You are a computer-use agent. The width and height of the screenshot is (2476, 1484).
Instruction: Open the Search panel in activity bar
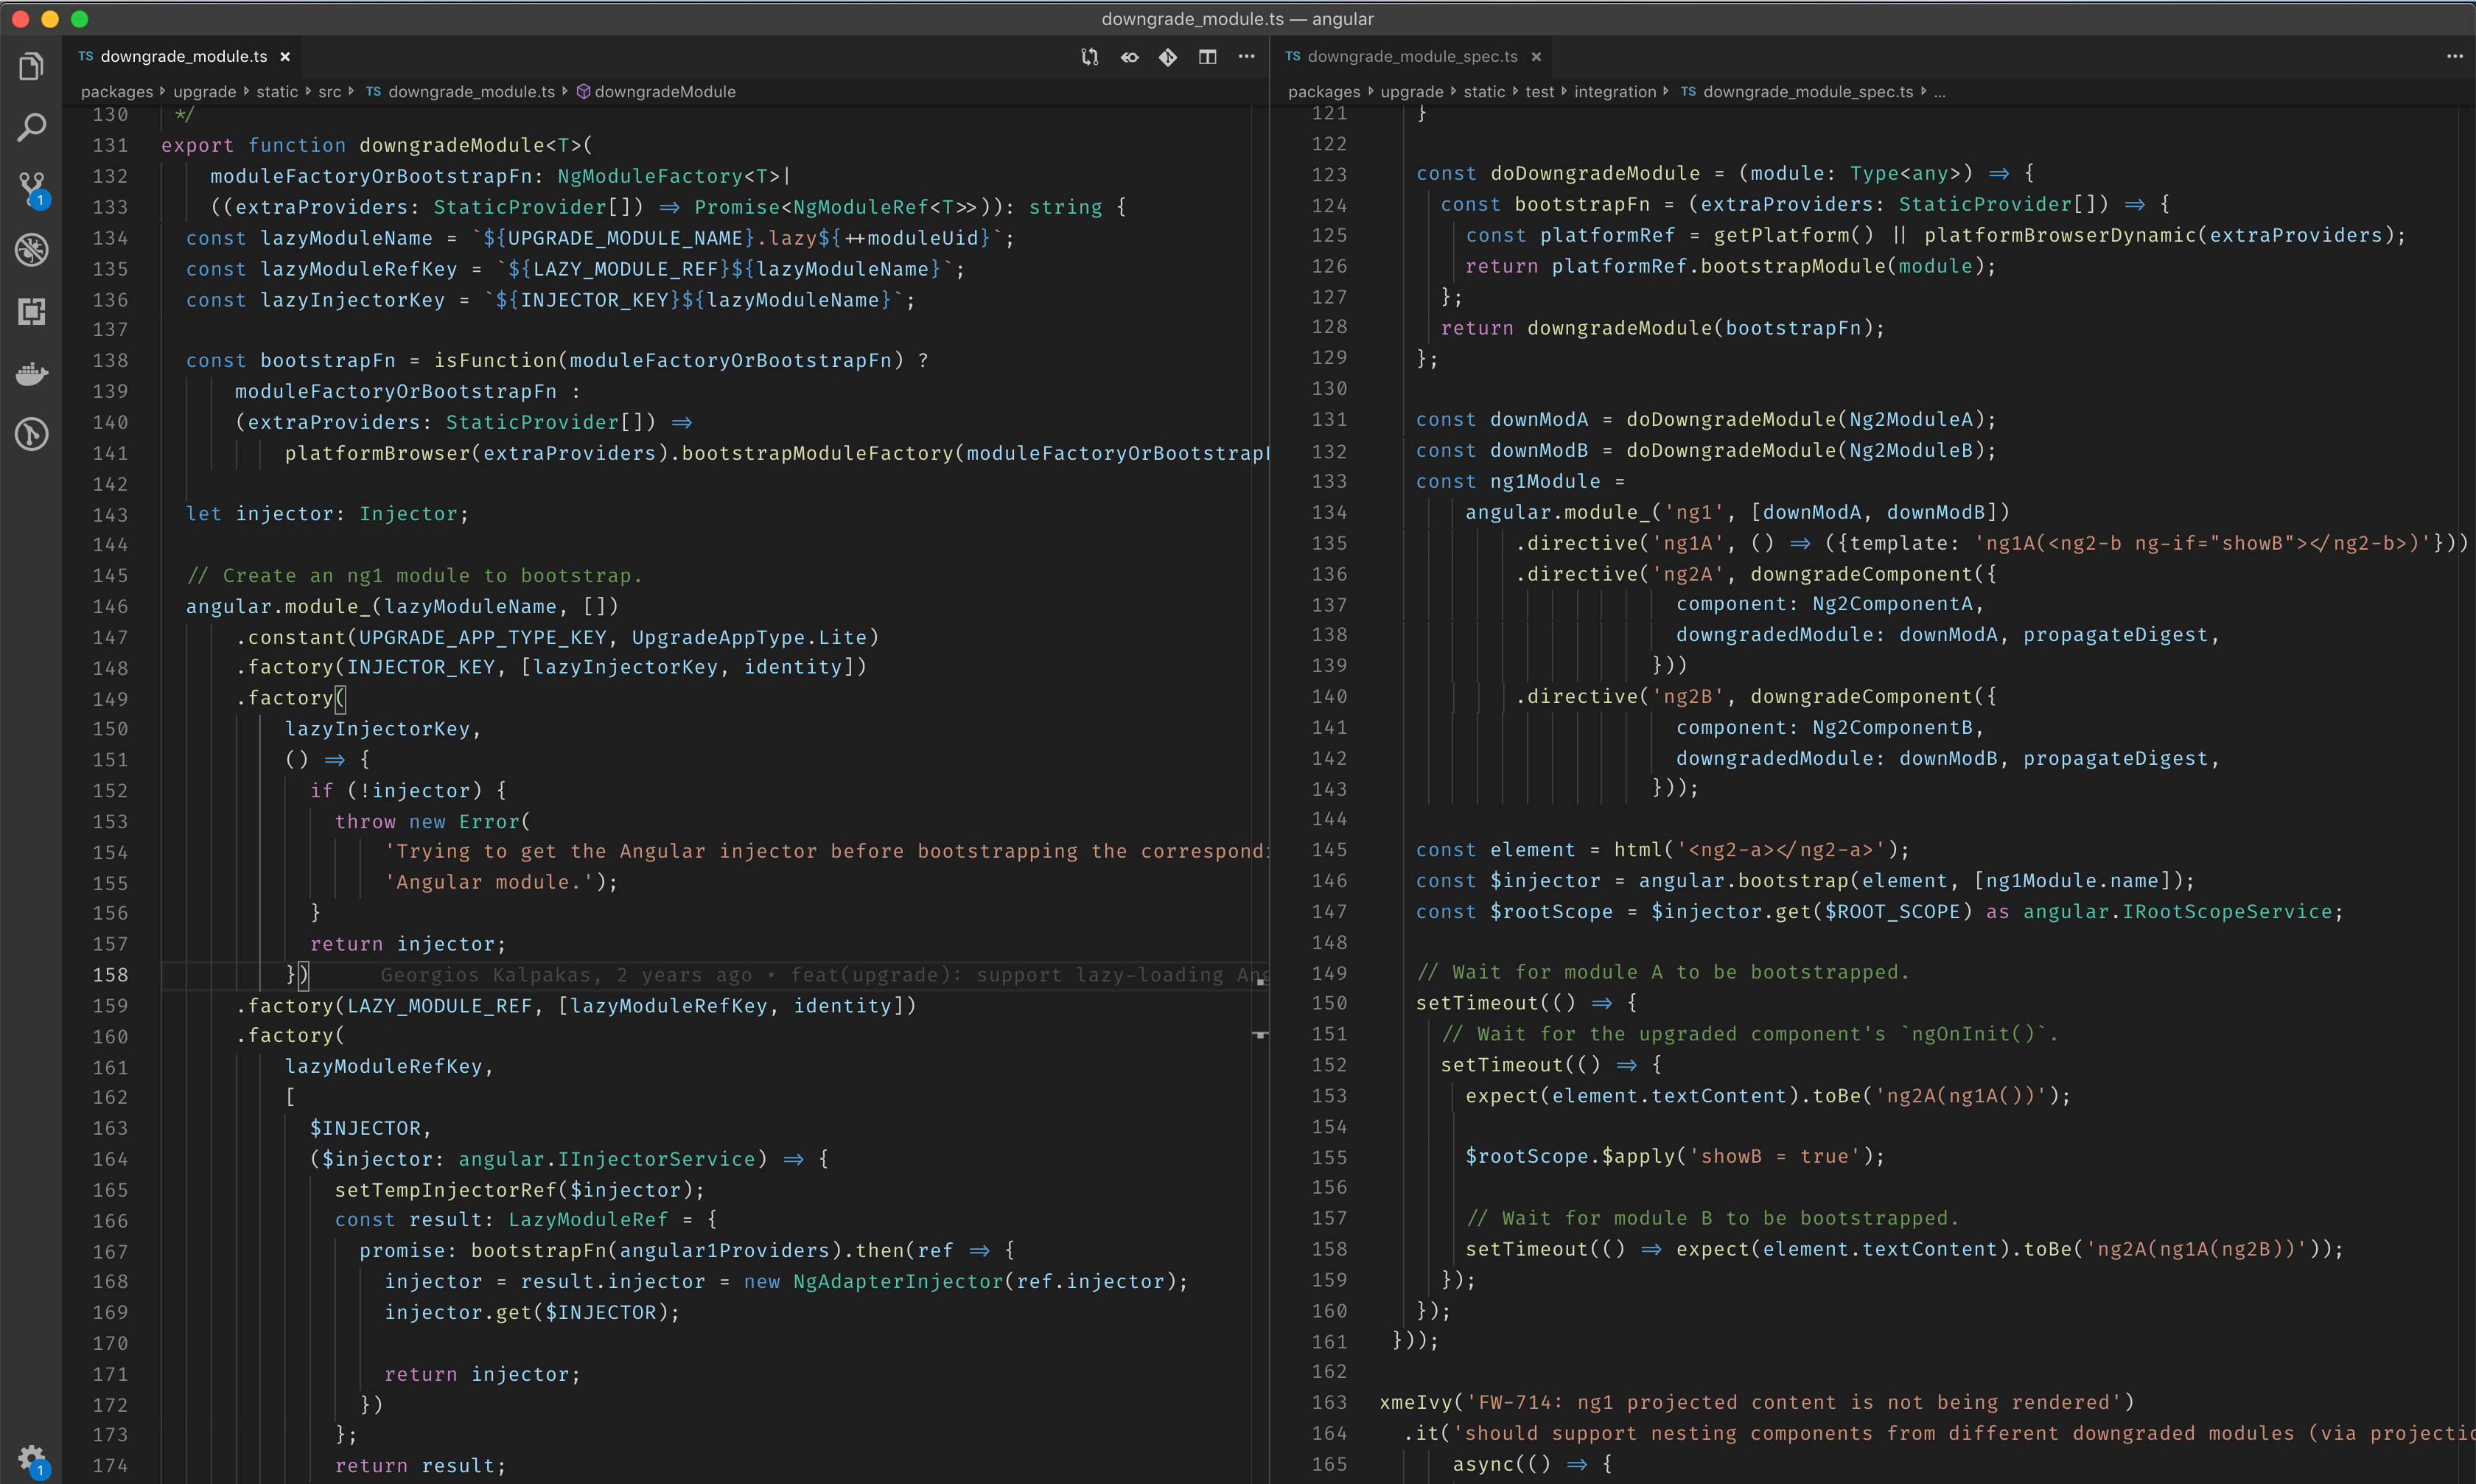(x=31, y=127)
